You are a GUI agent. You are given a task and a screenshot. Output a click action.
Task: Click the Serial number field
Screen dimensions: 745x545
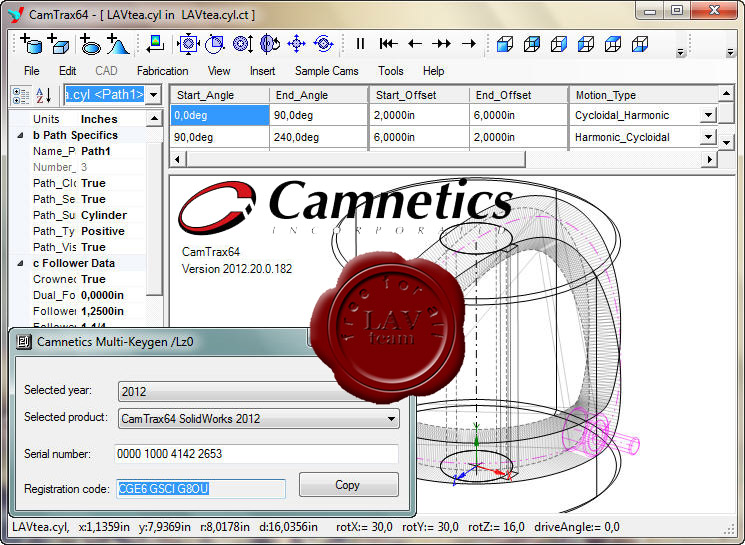tap(256, 454)
